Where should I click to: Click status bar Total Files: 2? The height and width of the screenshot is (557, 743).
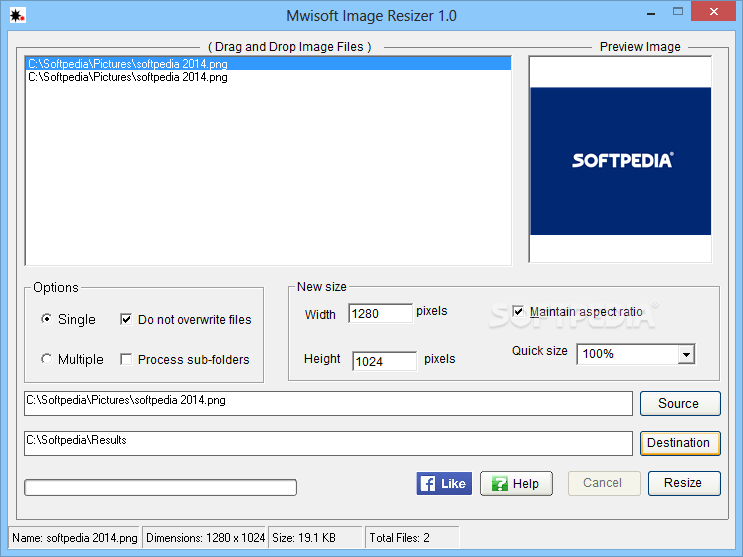click(x=412, y=538)
